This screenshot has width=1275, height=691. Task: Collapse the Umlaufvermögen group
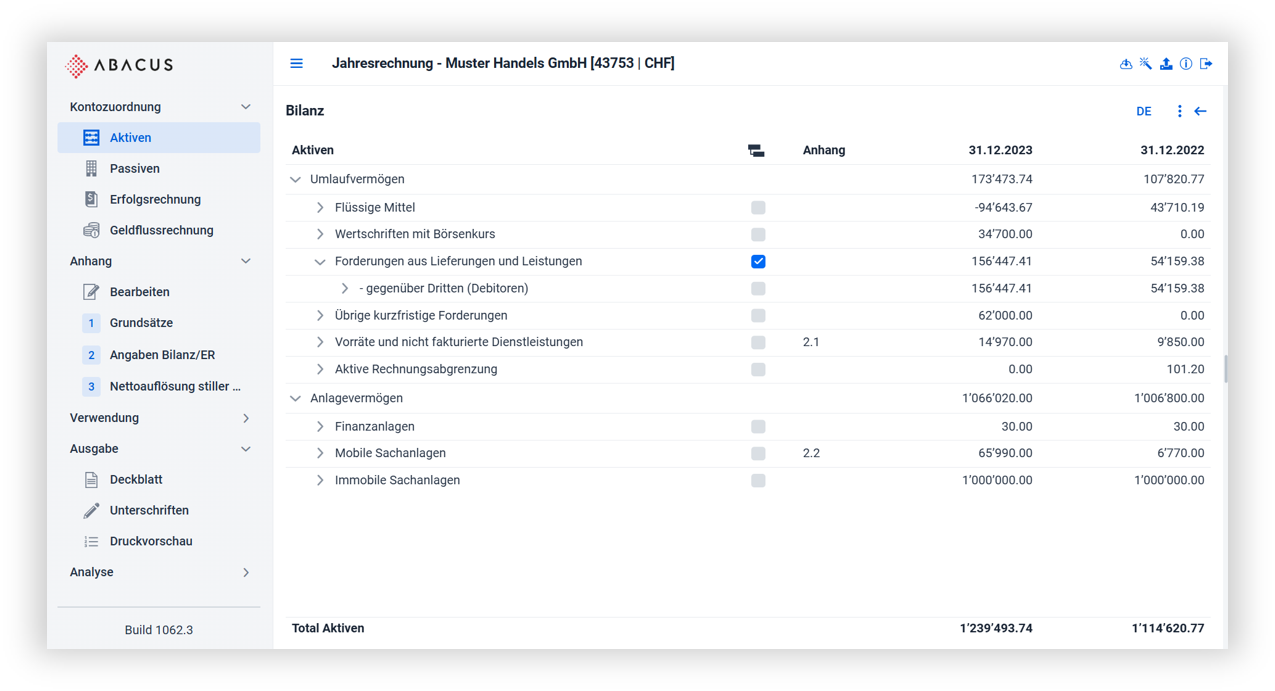pos(295,180)
